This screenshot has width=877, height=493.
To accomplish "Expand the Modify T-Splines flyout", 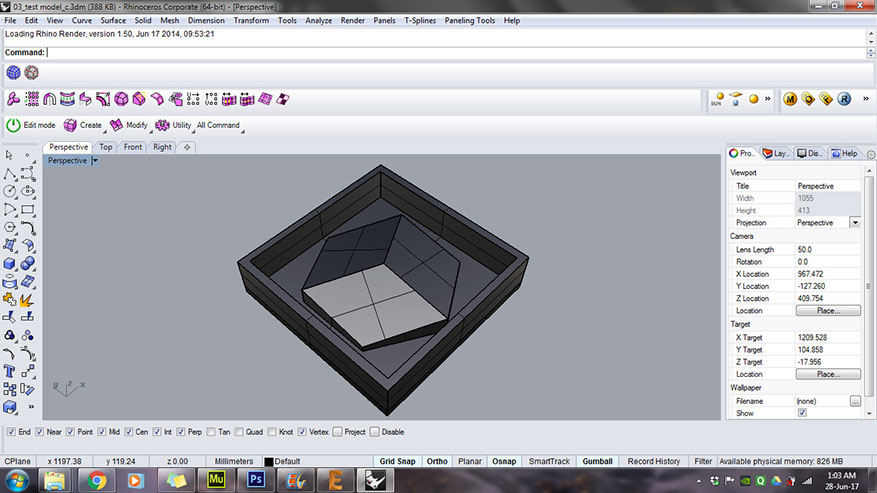I will [150, 132].
